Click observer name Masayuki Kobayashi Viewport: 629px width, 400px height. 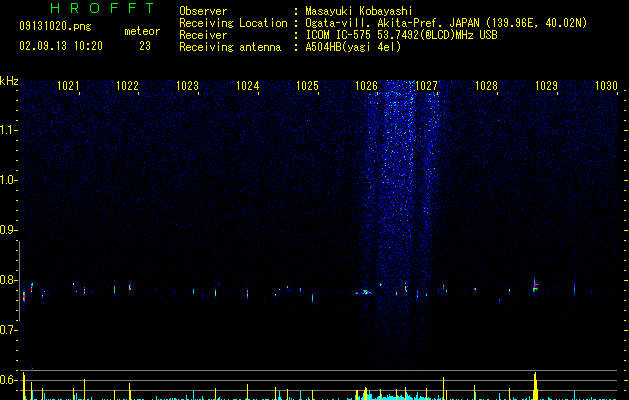pos(359,11)
